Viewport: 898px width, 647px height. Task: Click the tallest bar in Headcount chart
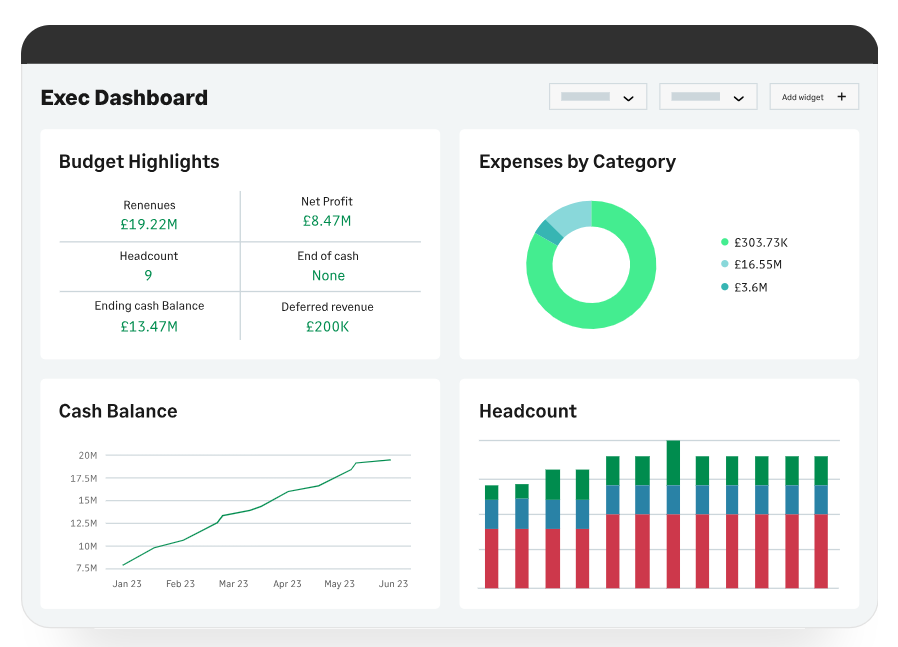pos(673,514)
